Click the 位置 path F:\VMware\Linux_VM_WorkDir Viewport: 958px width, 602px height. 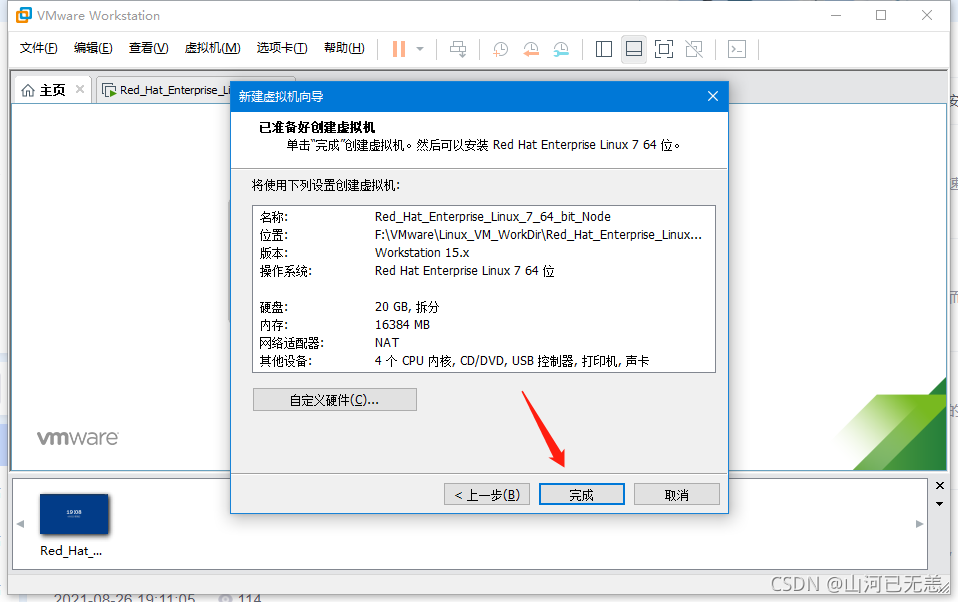click(x=538, y=235)
